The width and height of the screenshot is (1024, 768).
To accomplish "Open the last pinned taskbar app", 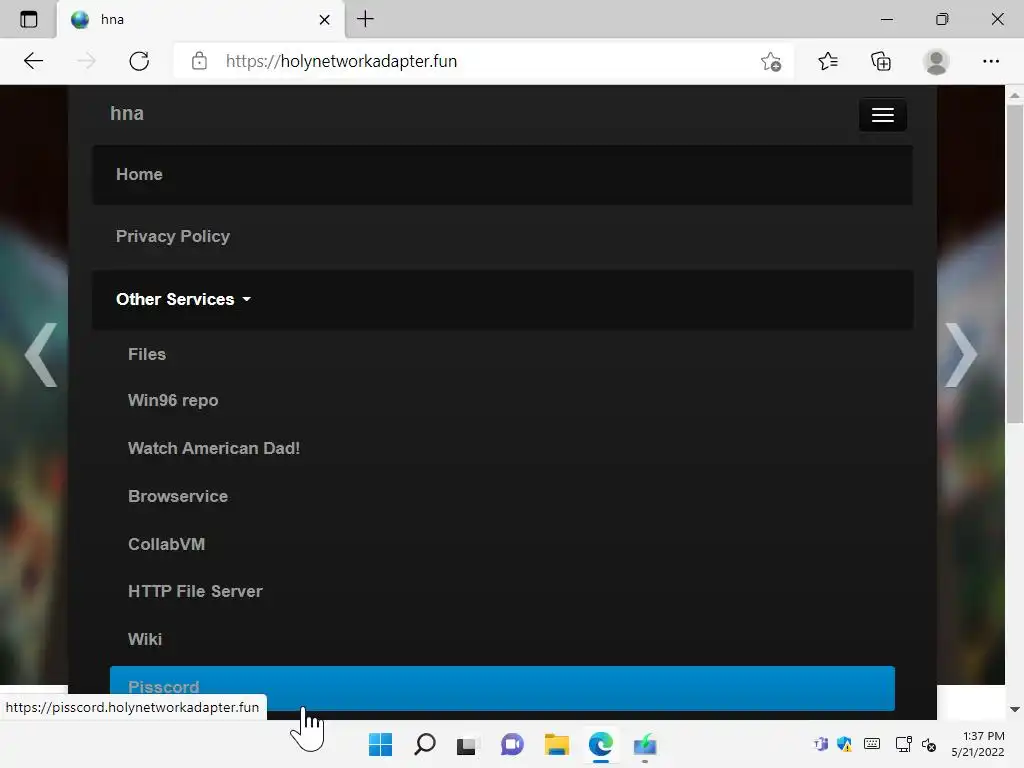I will click(645, 744).
